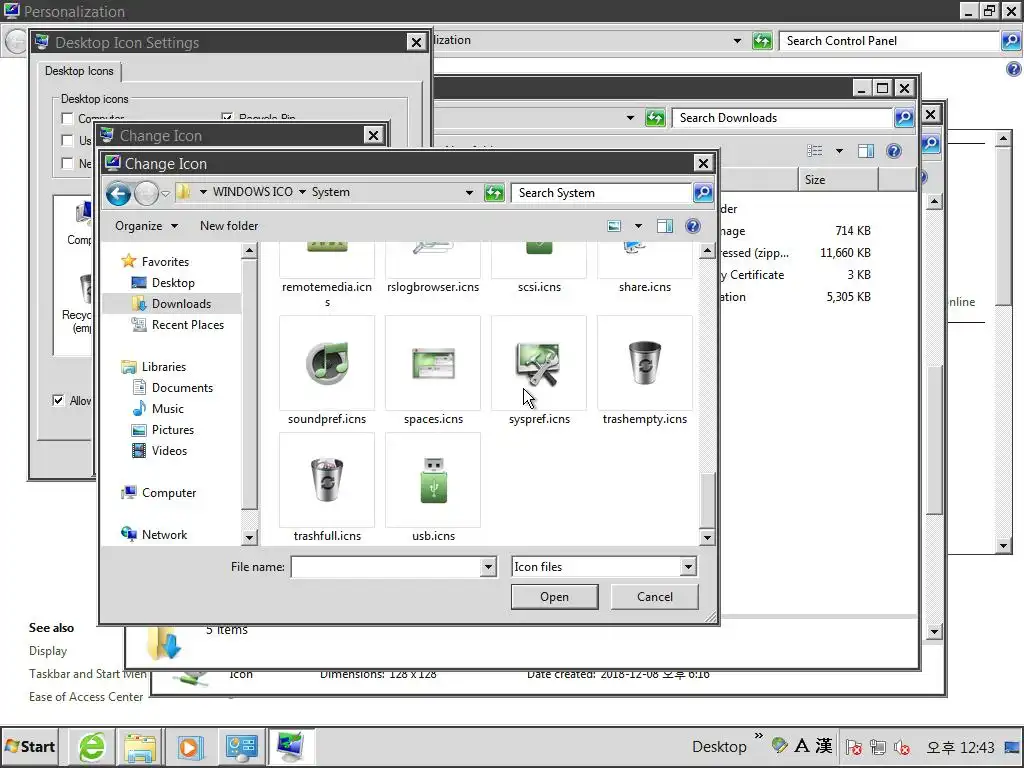The height and width of the screenshot is (768, 1024).
Task: Select Network in the navigation pane
Action: coord(164,535)
